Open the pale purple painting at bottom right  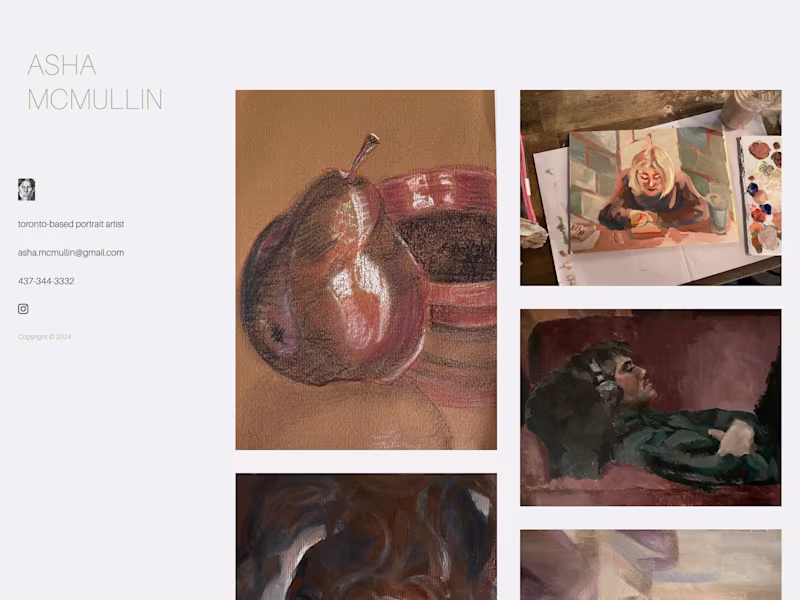pyautogui.click(x=651, y=565)
